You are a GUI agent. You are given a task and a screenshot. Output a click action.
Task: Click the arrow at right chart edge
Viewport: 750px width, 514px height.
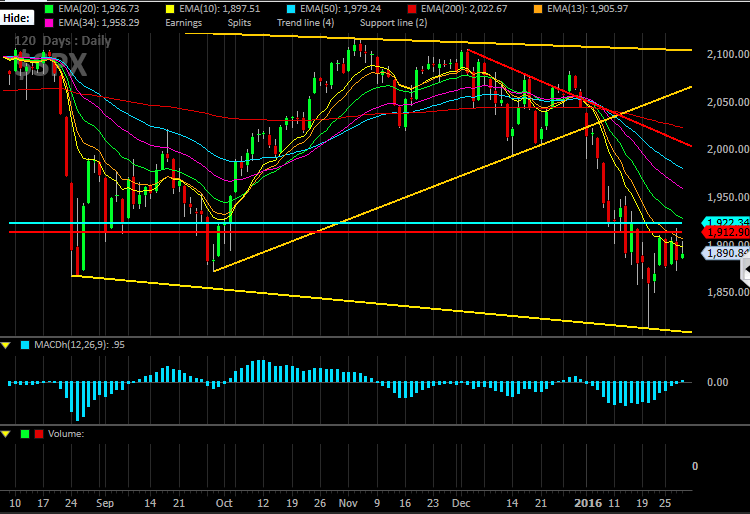[747, 270]
